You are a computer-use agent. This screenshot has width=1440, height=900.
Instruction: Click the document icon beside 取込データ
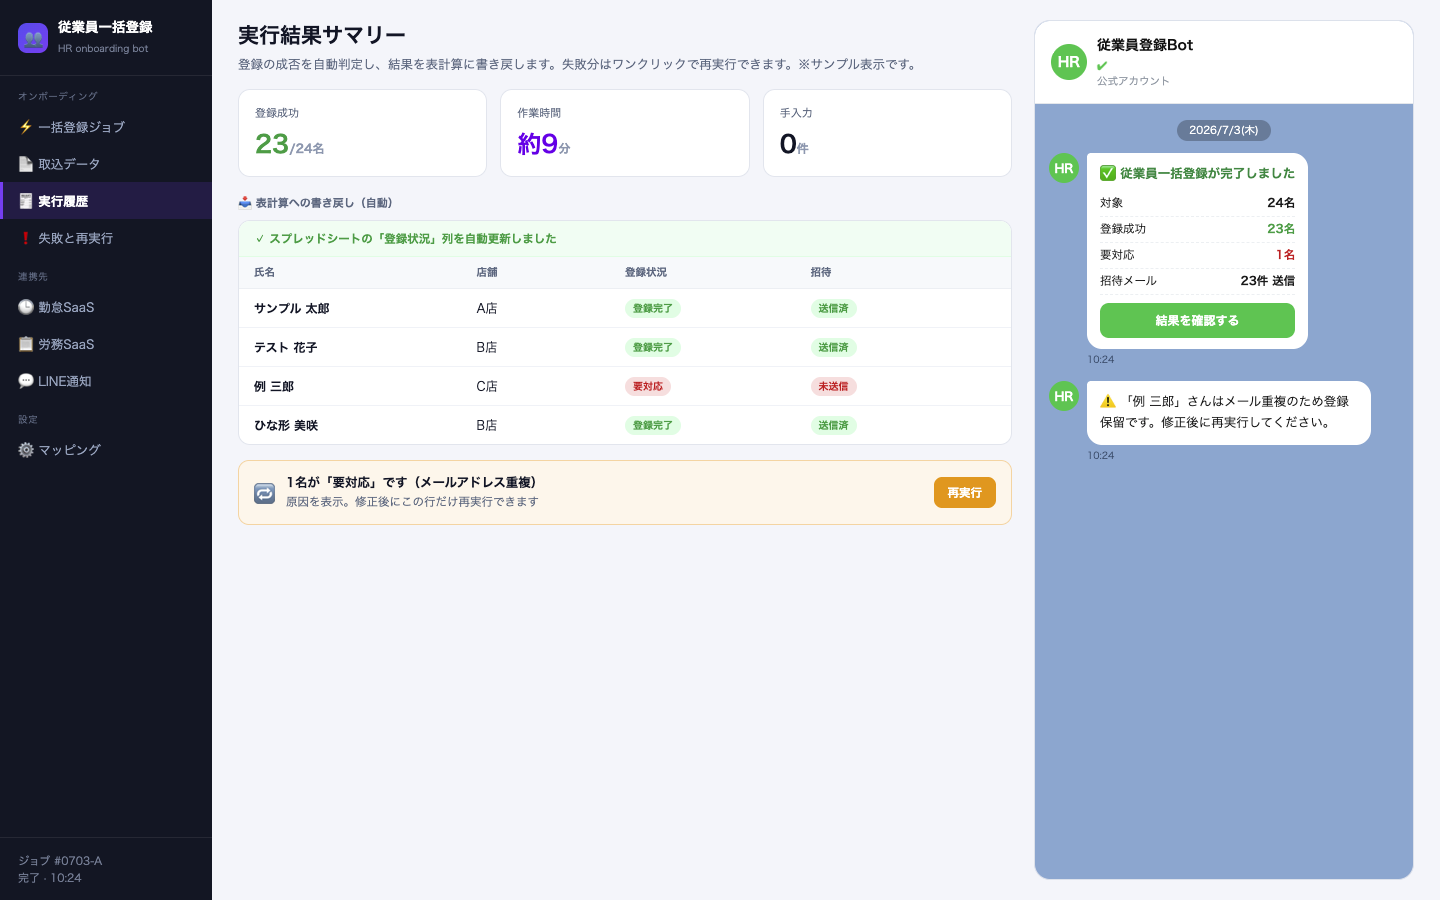pos(26,164)
